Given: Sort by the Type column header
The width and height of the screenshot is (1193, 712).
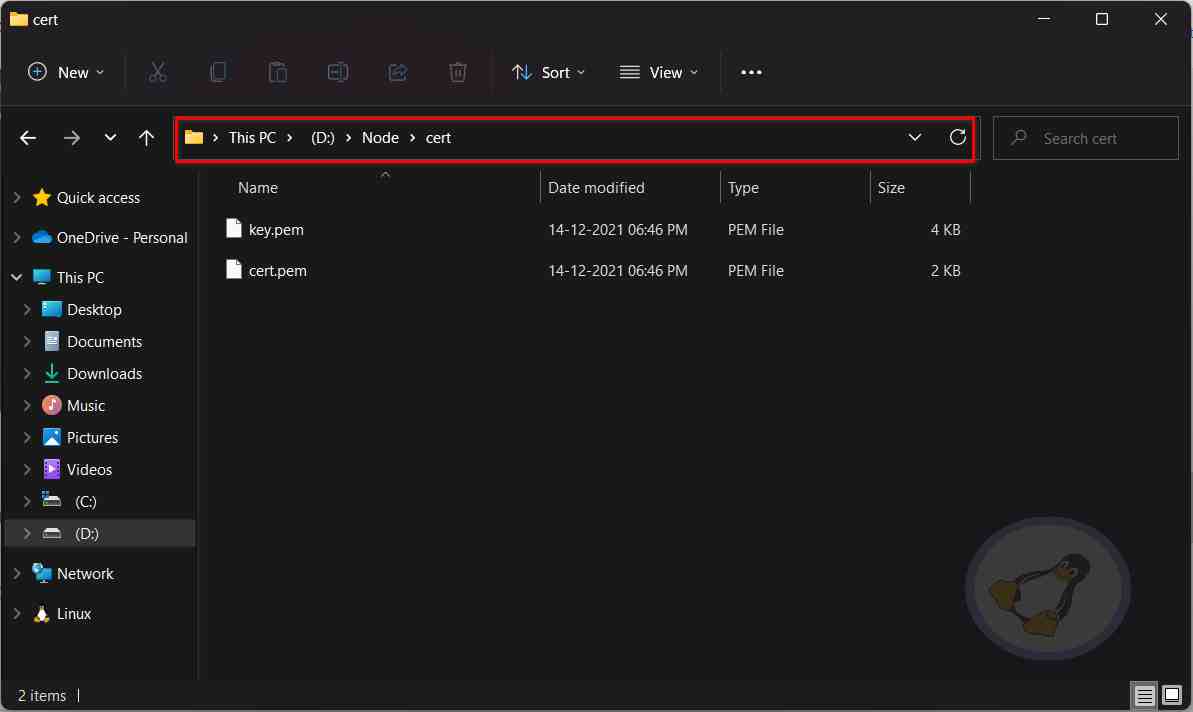Looking at the screenshot, I should coord(743,187).
